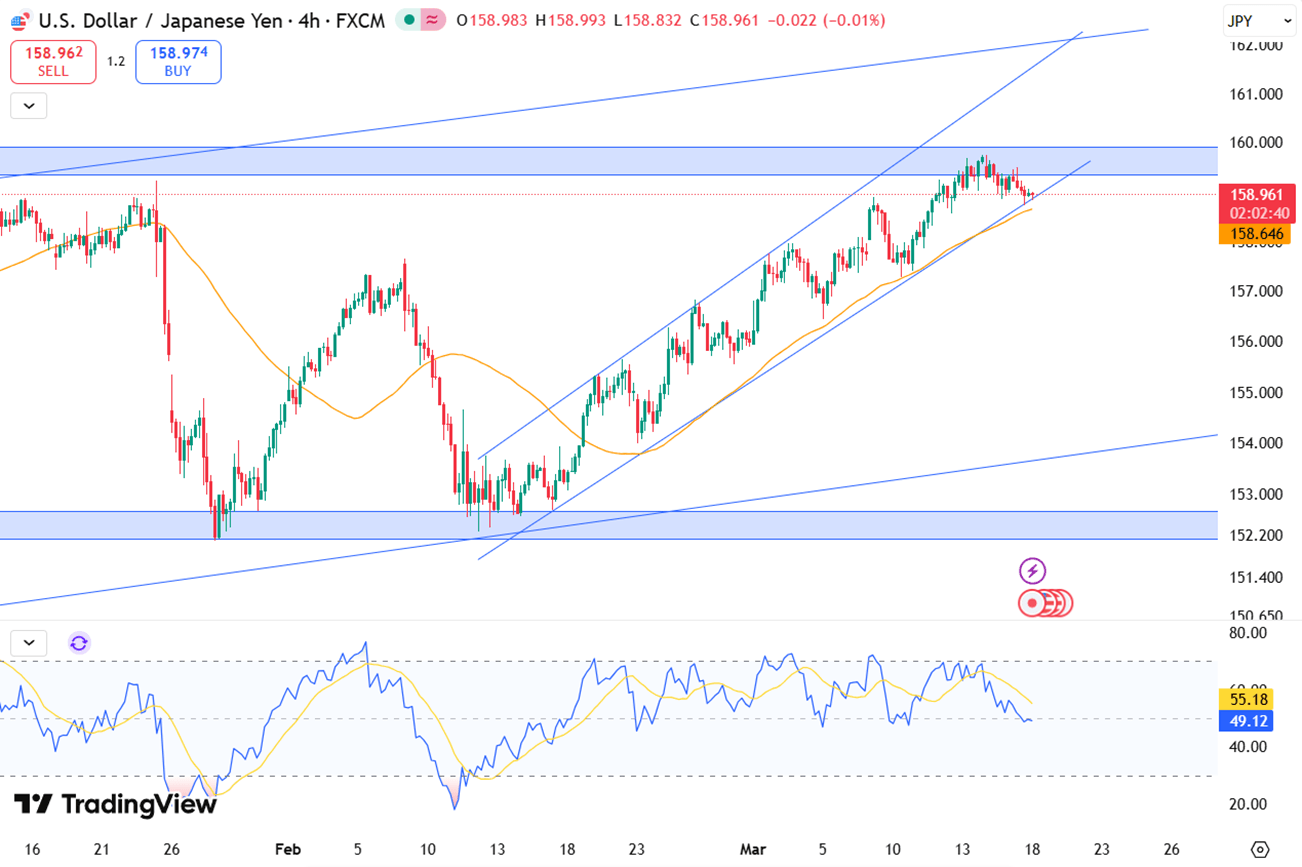Click the Mar label on time axis
Screen dimensions: 1302x867
(752, 849)
